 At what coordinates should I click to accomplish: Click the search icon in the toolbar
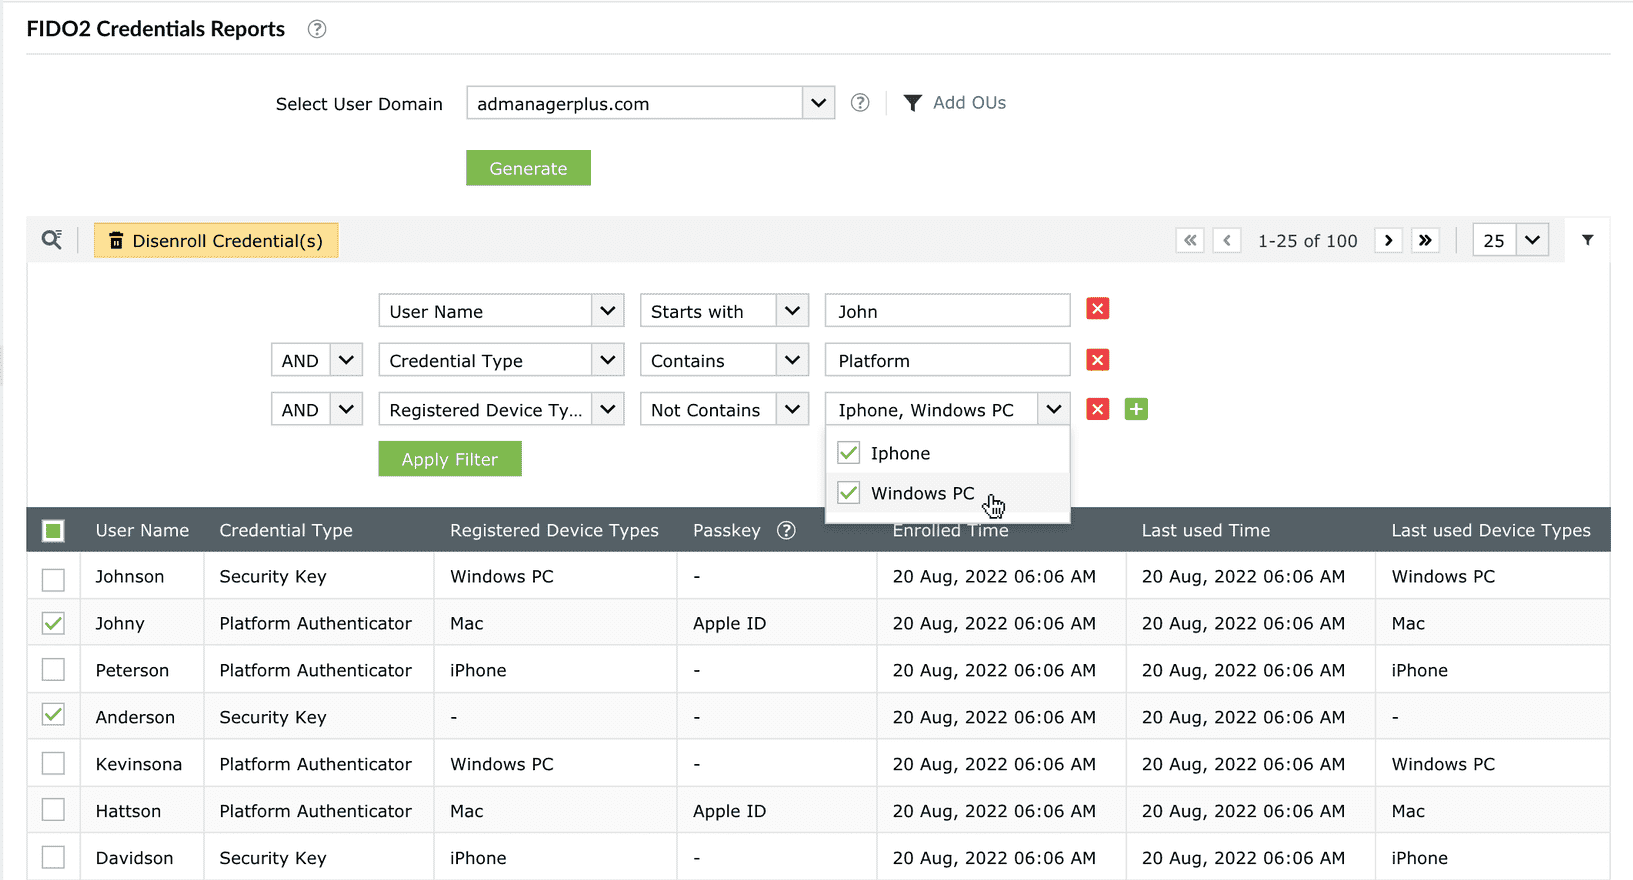[51, 240]
